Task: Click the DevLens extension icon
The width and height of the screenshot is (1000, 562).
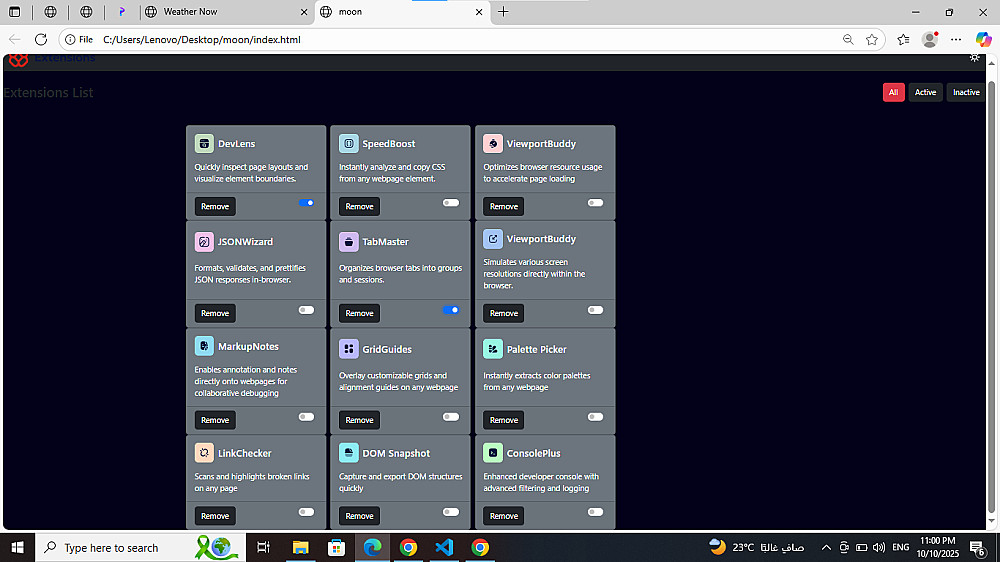Action: click(204, 144)
